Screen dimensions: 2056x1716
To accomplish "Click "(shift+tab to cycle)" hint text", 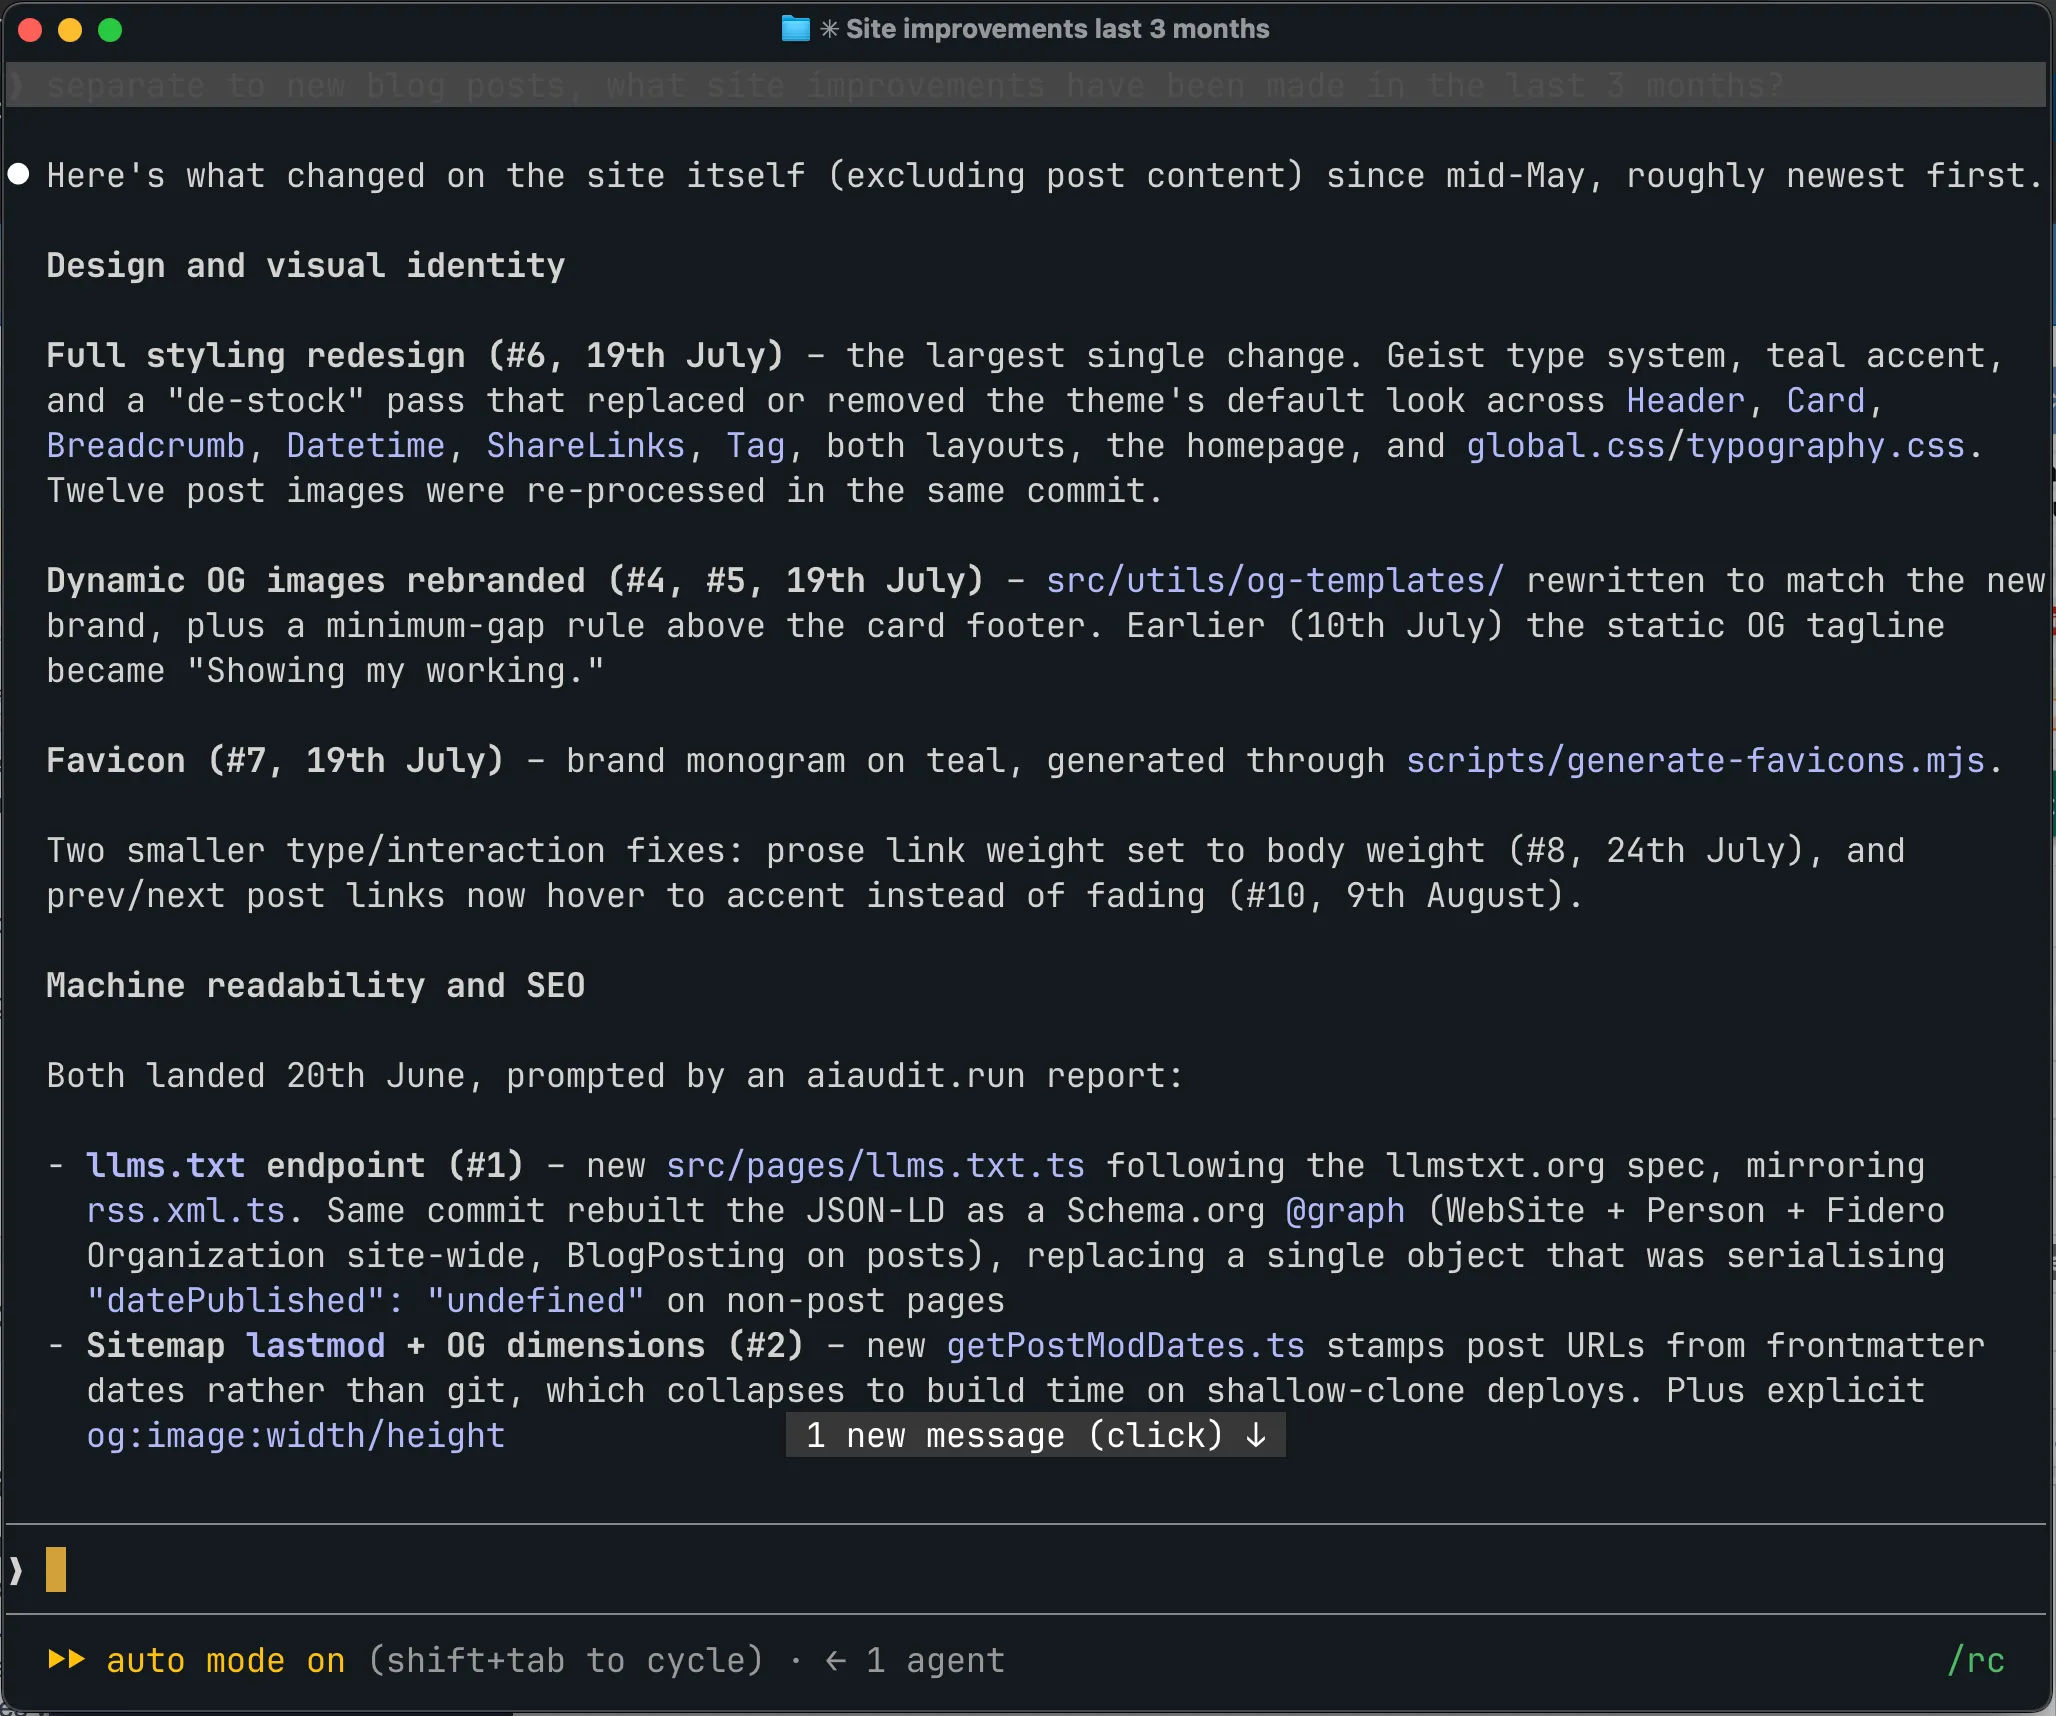I will tap(566, 1660).
